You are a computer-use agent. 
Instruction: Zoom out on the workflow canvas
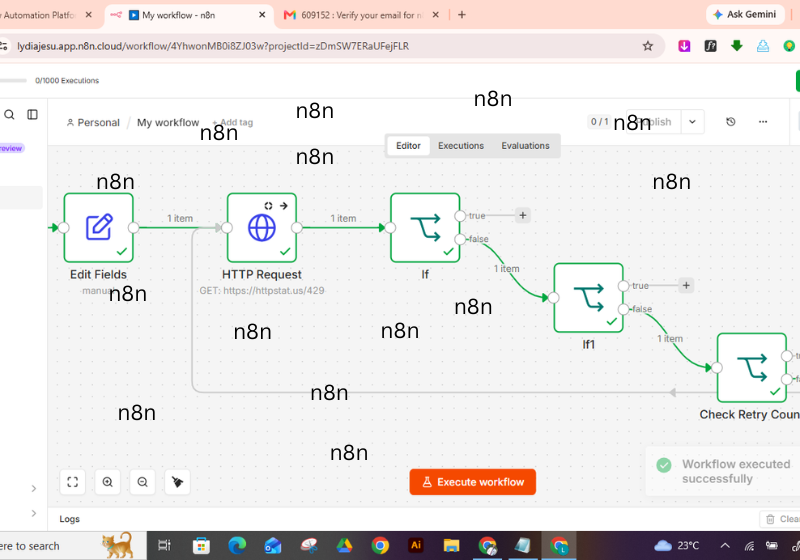tap(142, 482)
